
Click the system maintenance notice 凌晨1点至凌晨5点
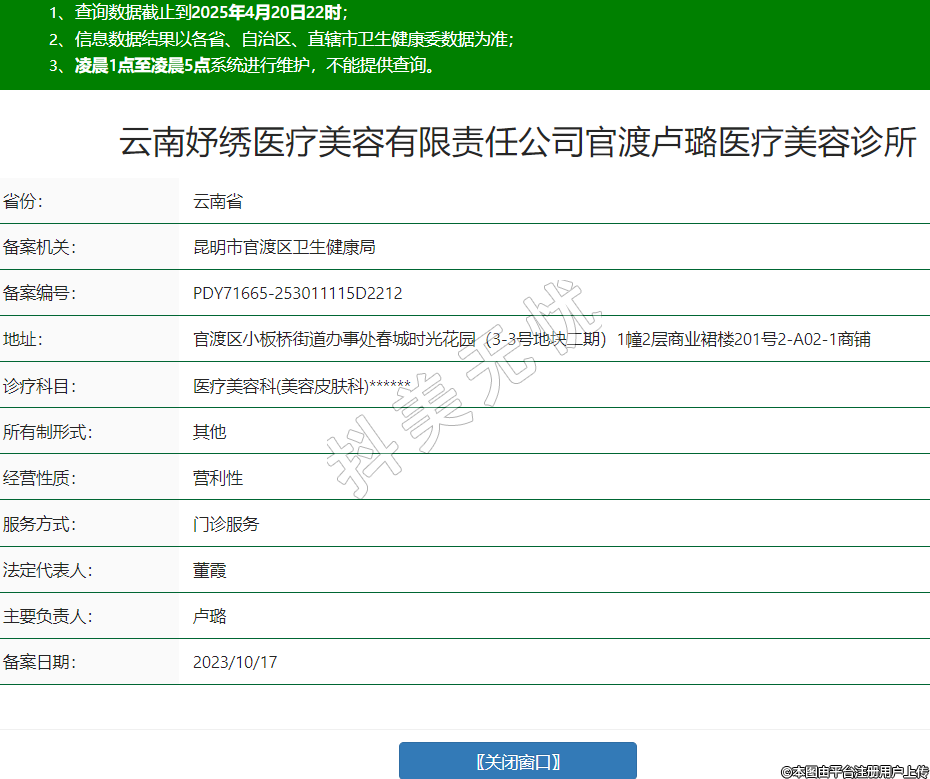(142, 66)
